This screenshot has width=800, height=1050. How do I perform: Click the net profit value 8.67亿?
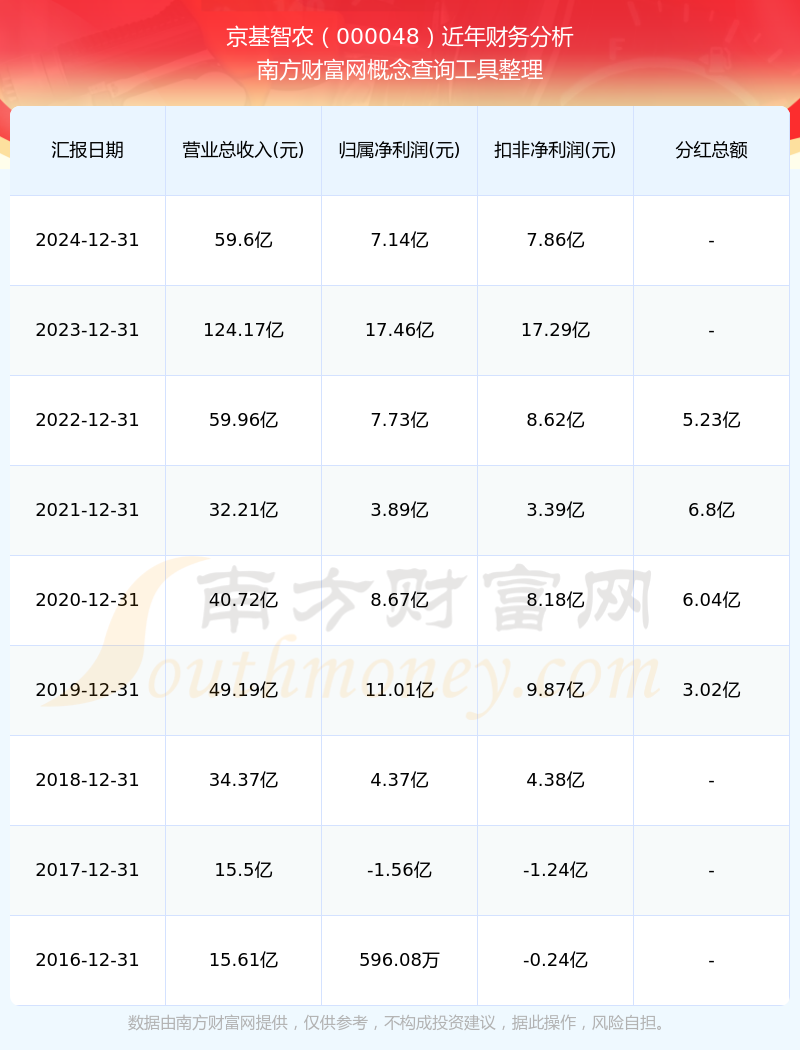tap(400, 600)
